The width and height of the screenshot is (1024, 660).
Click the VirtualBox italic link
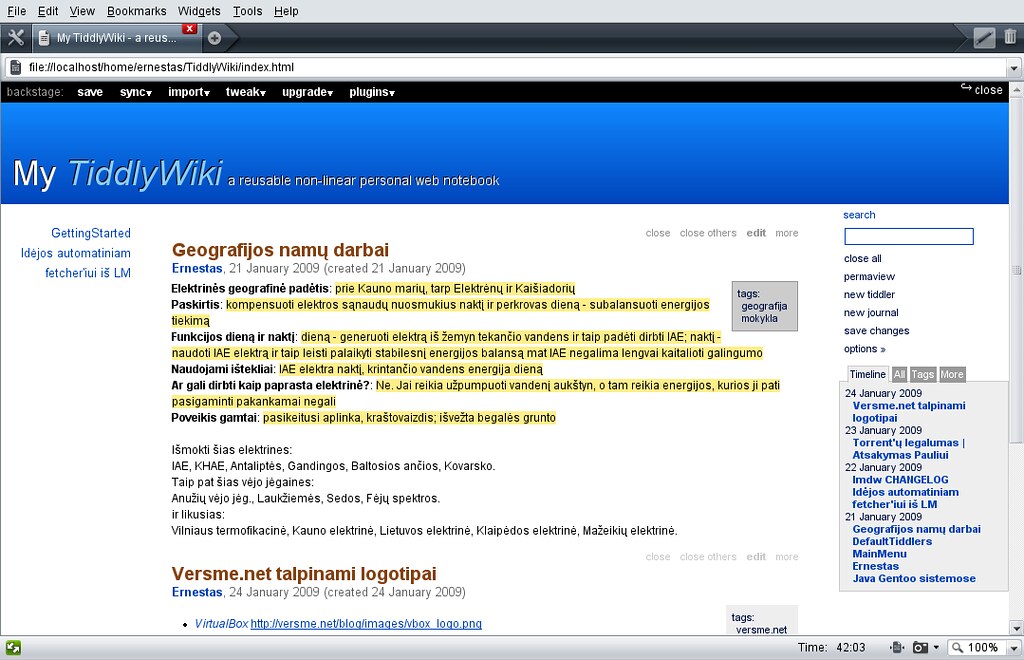click(x=221, y=623)
